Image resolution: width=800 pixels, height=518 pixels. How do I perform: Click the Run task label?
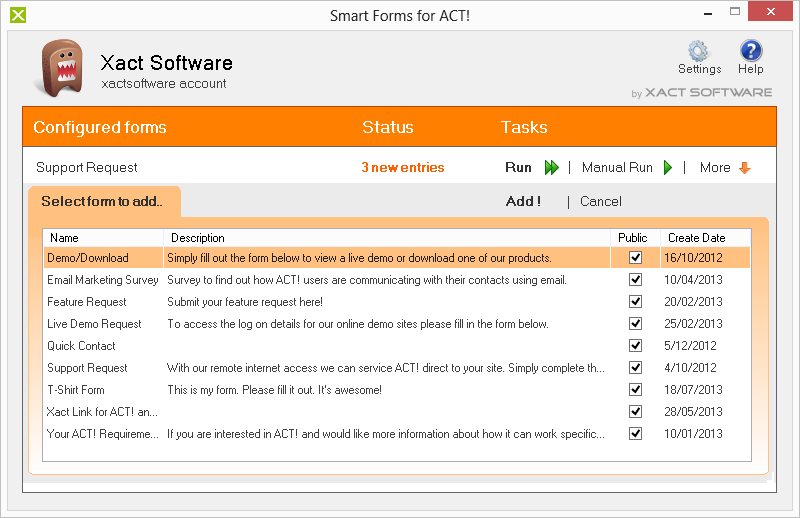click(x=518, y=167)
